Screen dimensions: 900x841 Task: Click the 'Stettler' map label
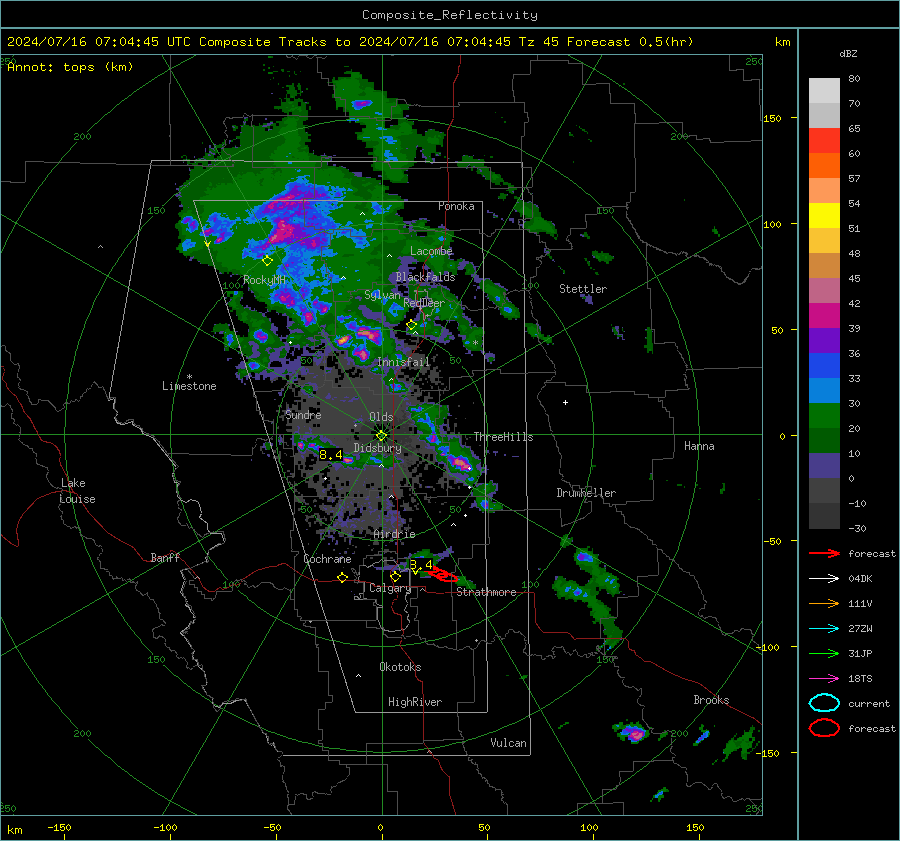tap(583, 289)
